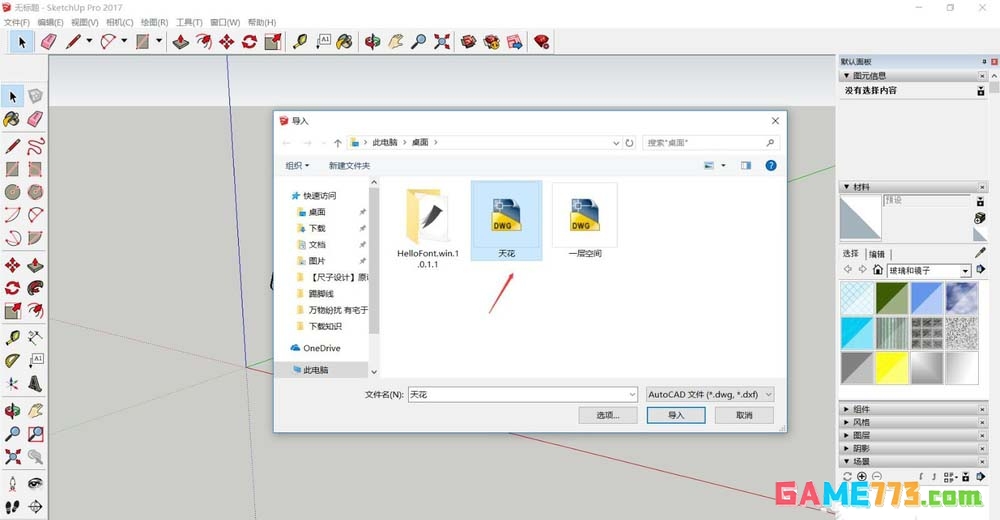1000x520 pixels.
Task: Select the Zoom Window tool
Action: (x=35, y=433)
